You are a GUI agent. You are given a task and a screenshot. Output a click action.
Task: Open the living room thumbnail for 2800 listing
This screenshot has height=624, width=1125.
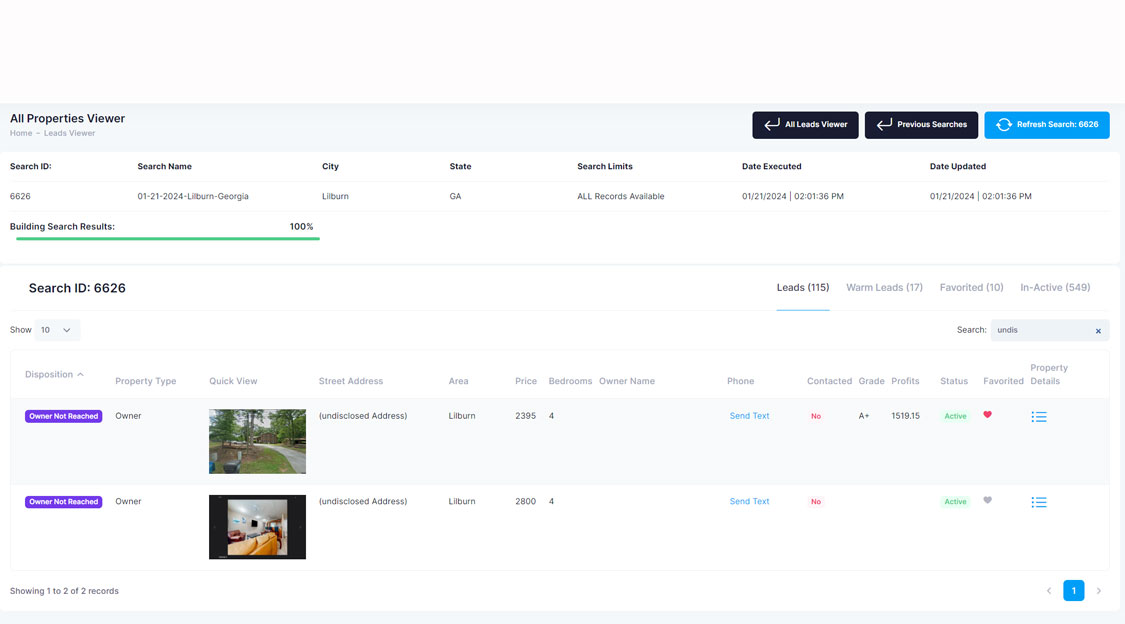click(257, 526)
